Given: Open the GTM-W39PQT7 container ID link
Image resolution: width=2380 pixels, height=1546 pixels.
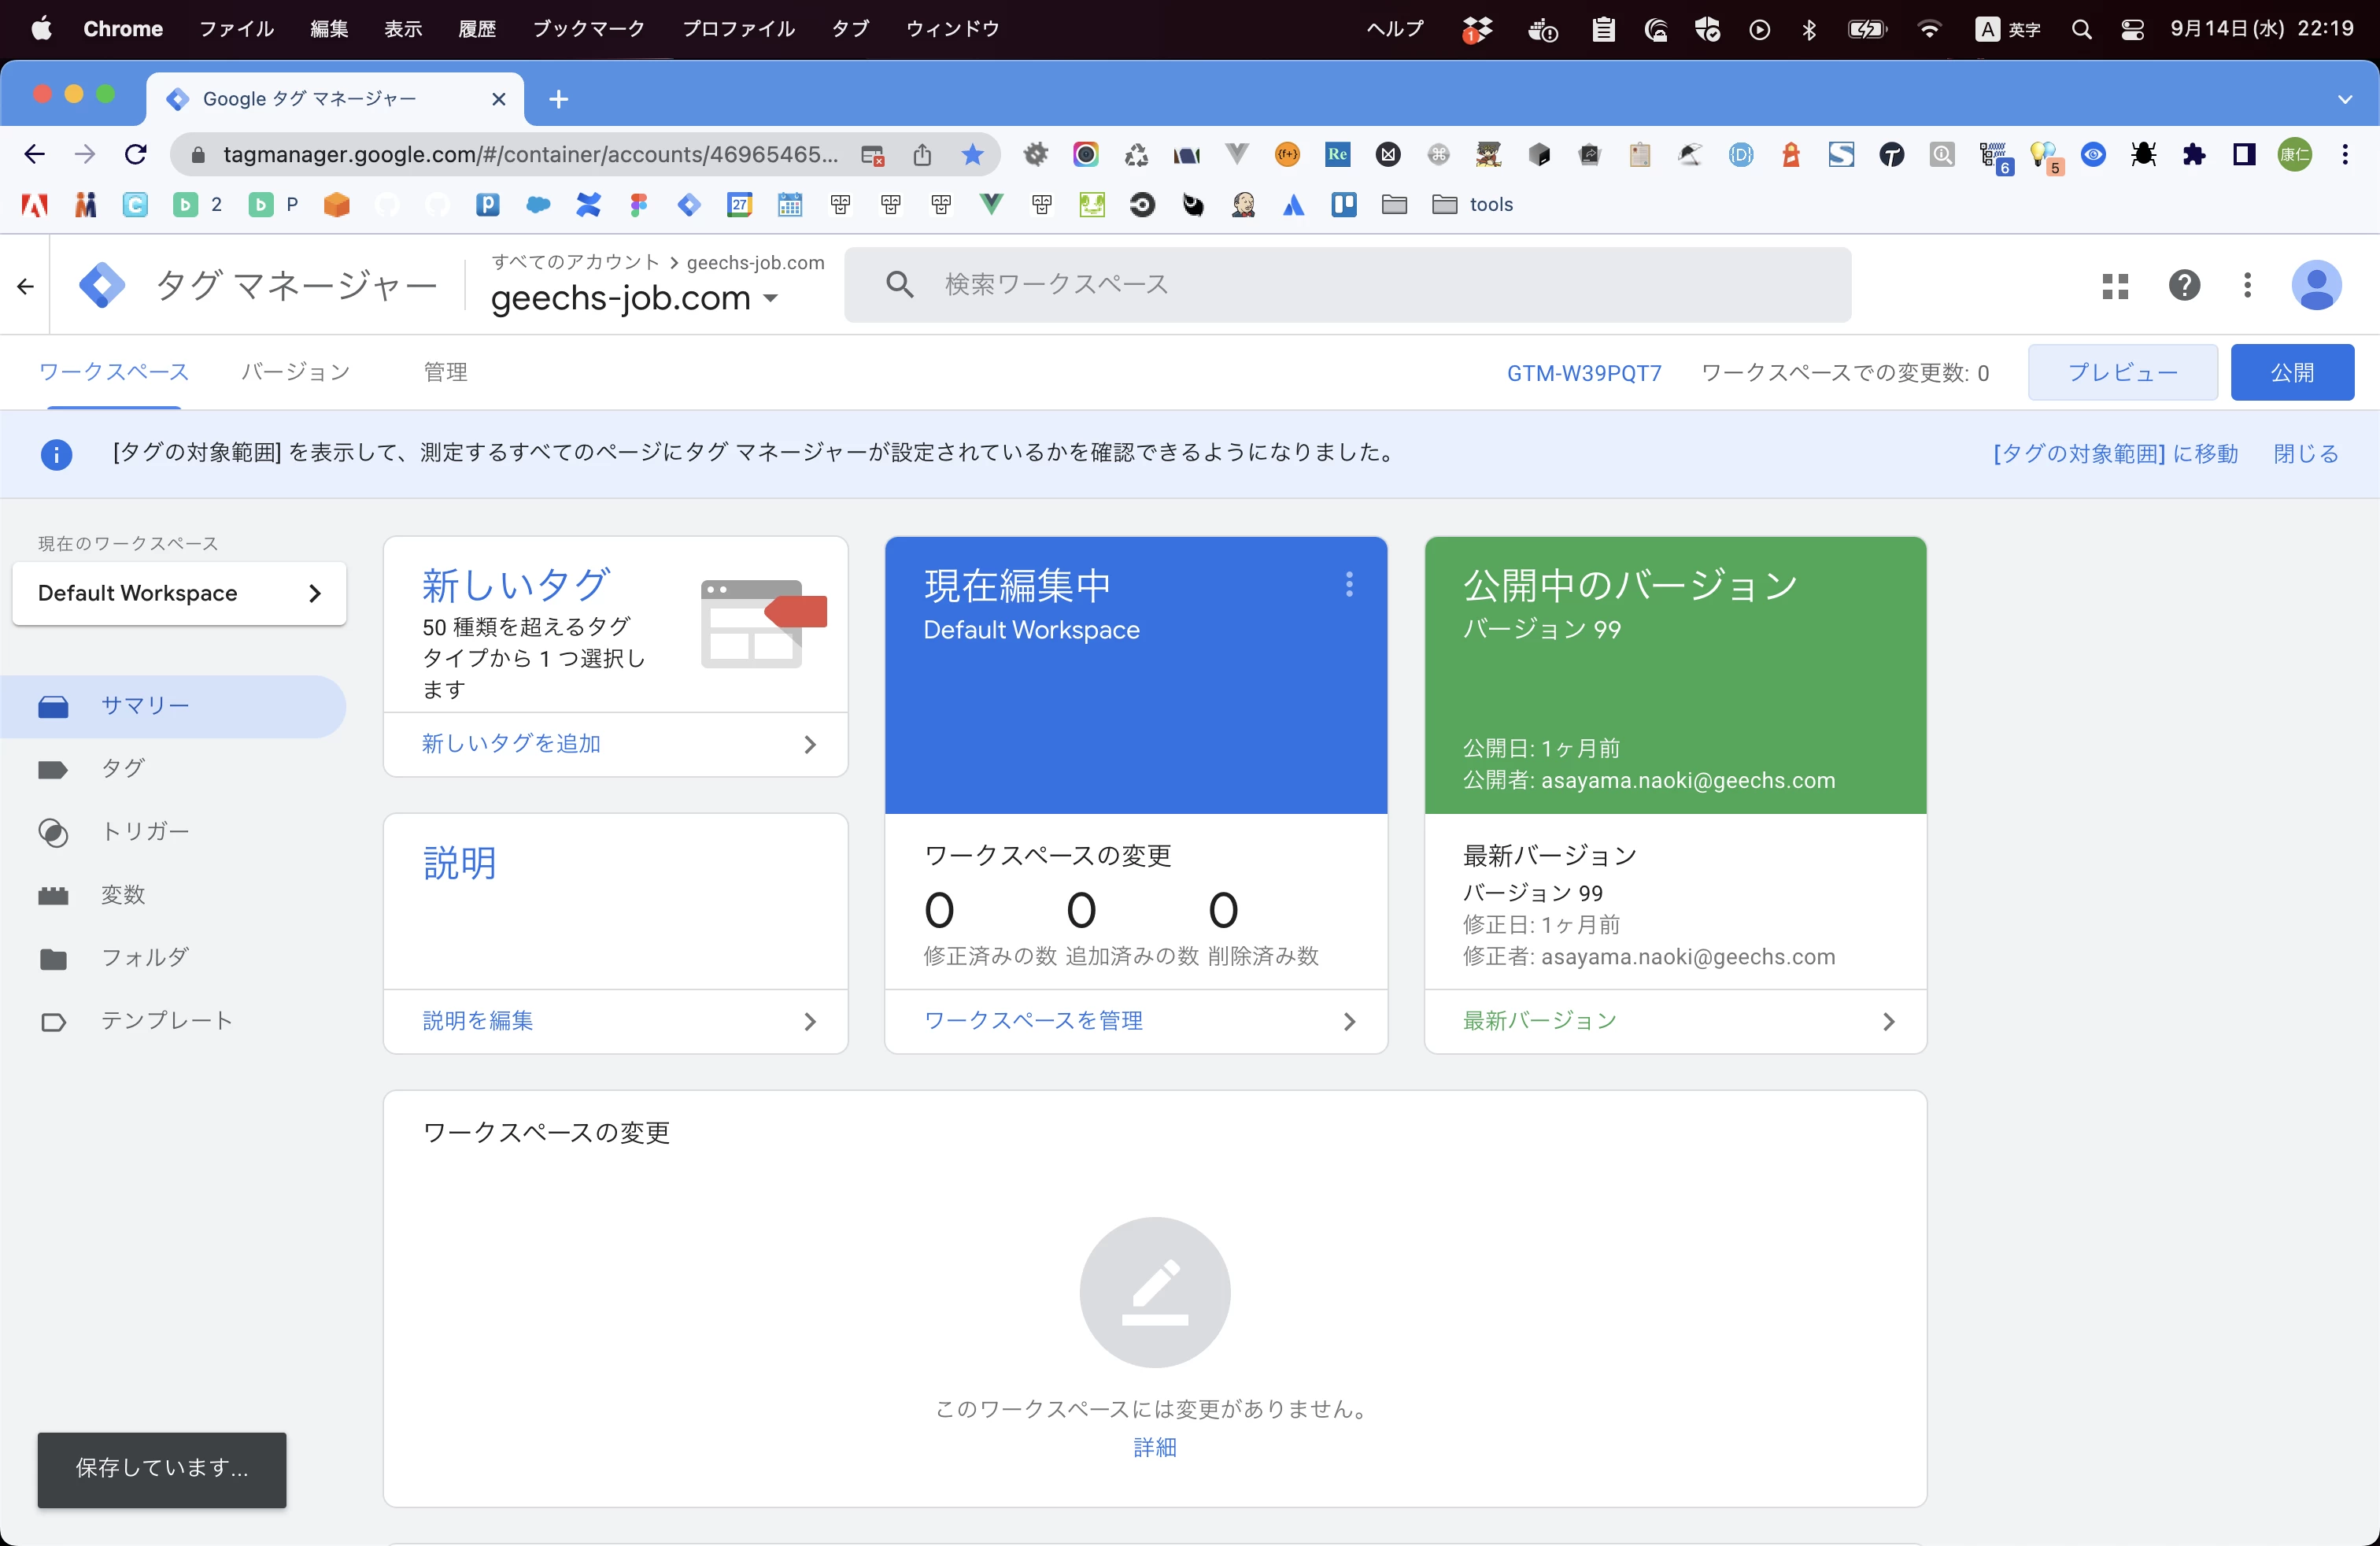Looking at the screenshot, I should tap(1584, 373).
